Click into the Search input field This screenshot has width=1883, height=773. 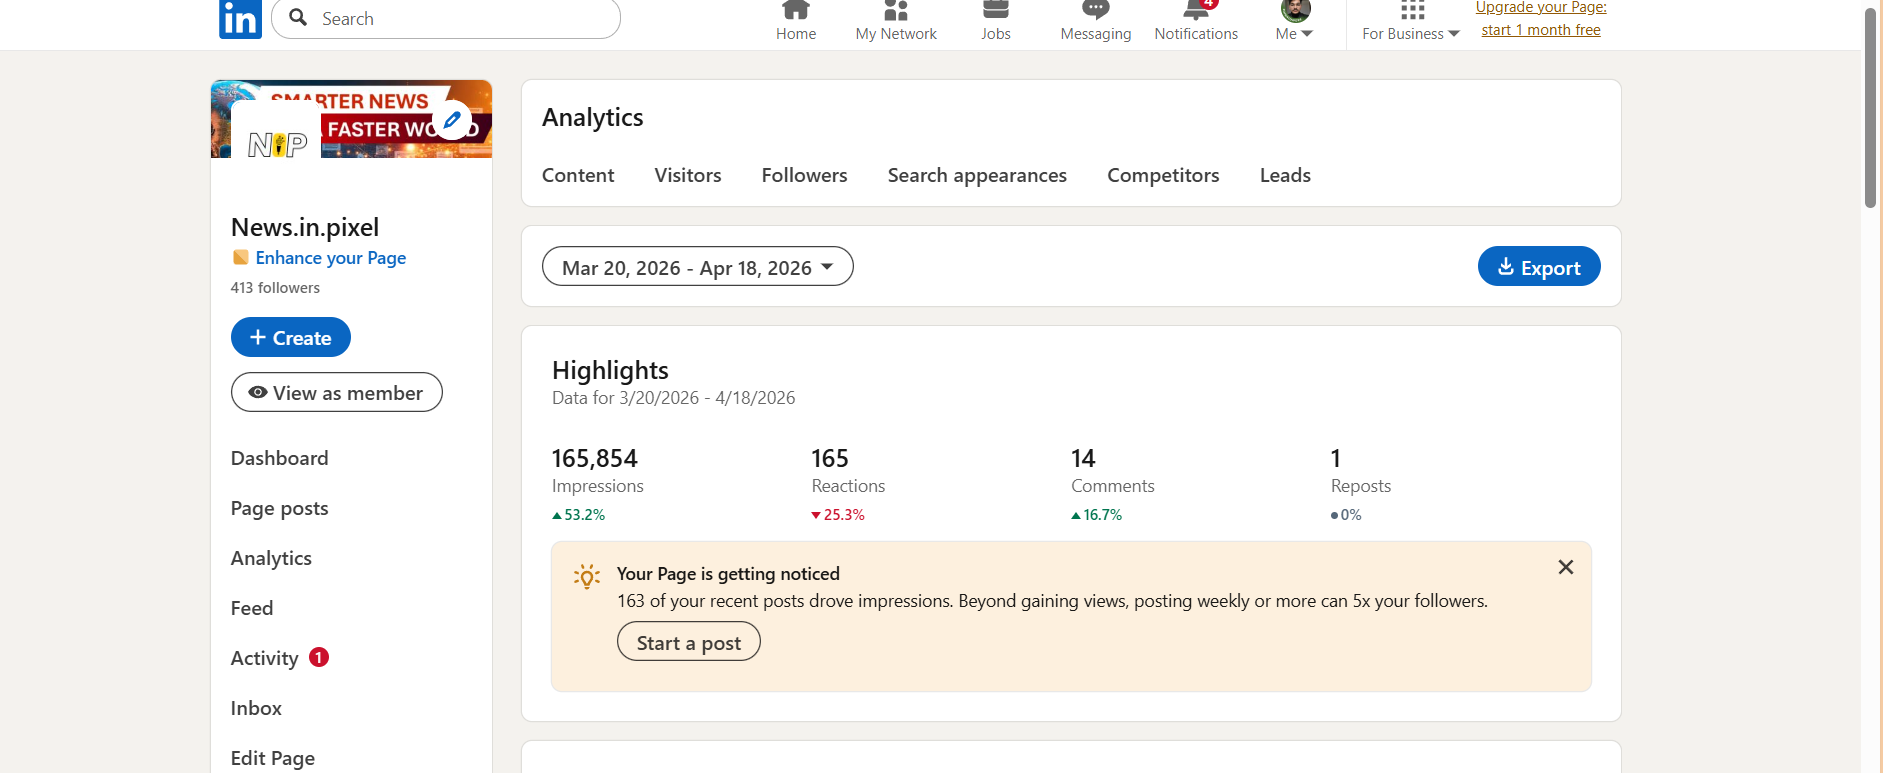(446, 18)
